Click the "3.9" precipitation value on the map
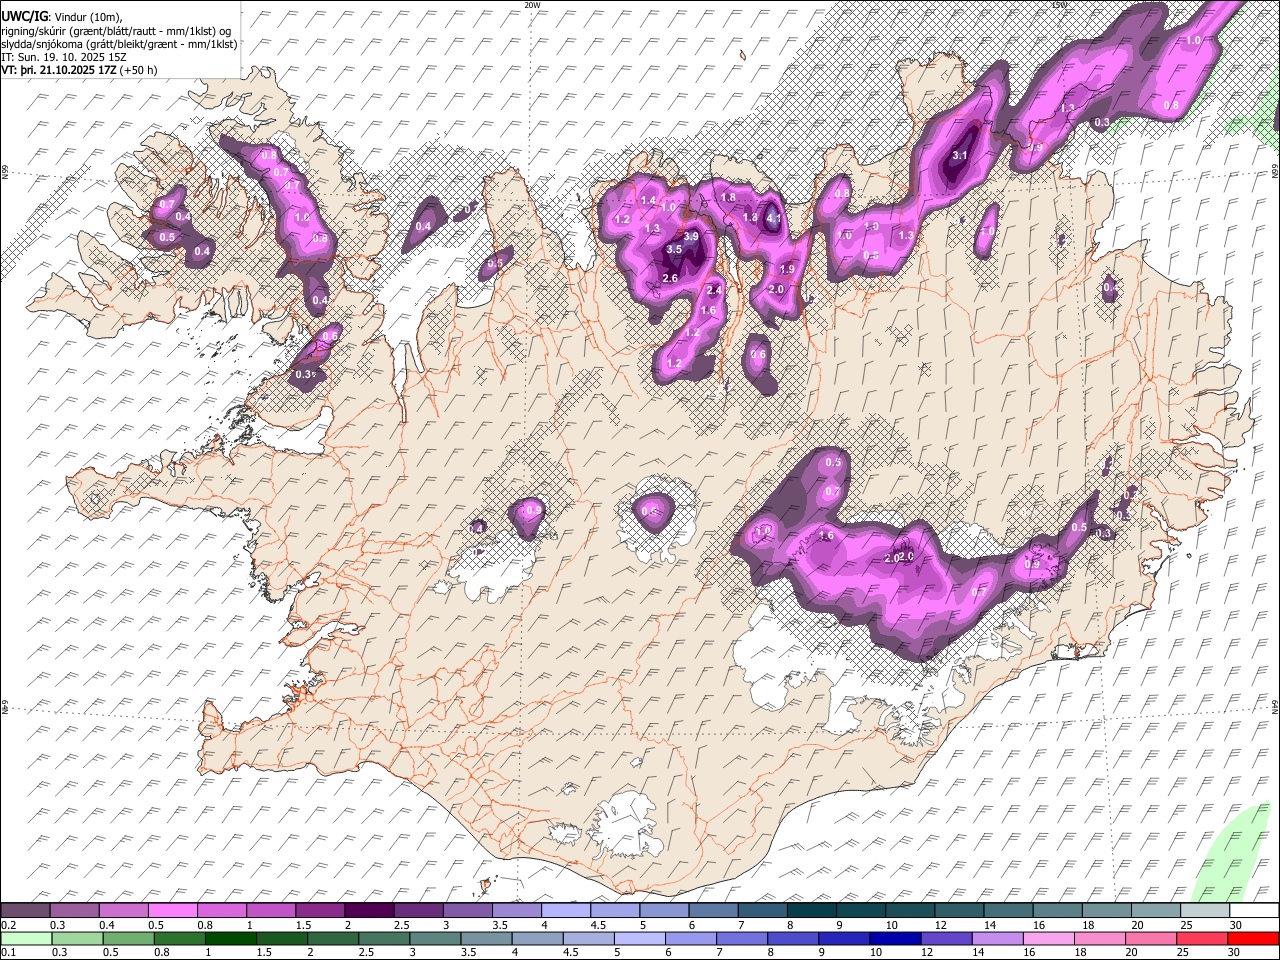 coord(691,236)
